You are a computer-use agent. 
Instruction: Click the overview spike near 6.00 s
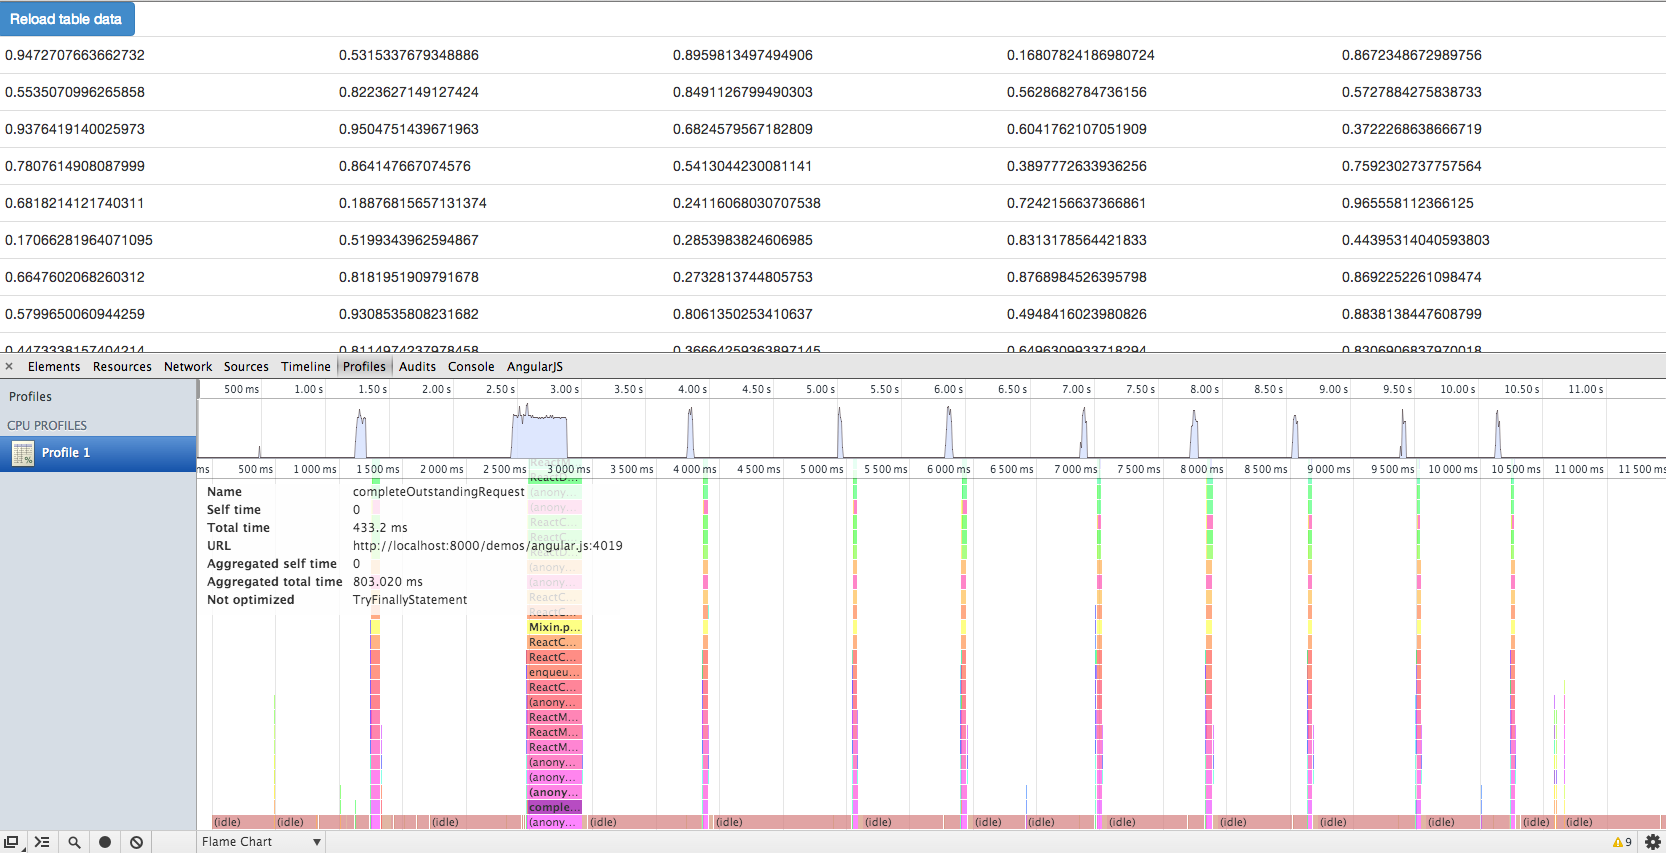[949, 432]
